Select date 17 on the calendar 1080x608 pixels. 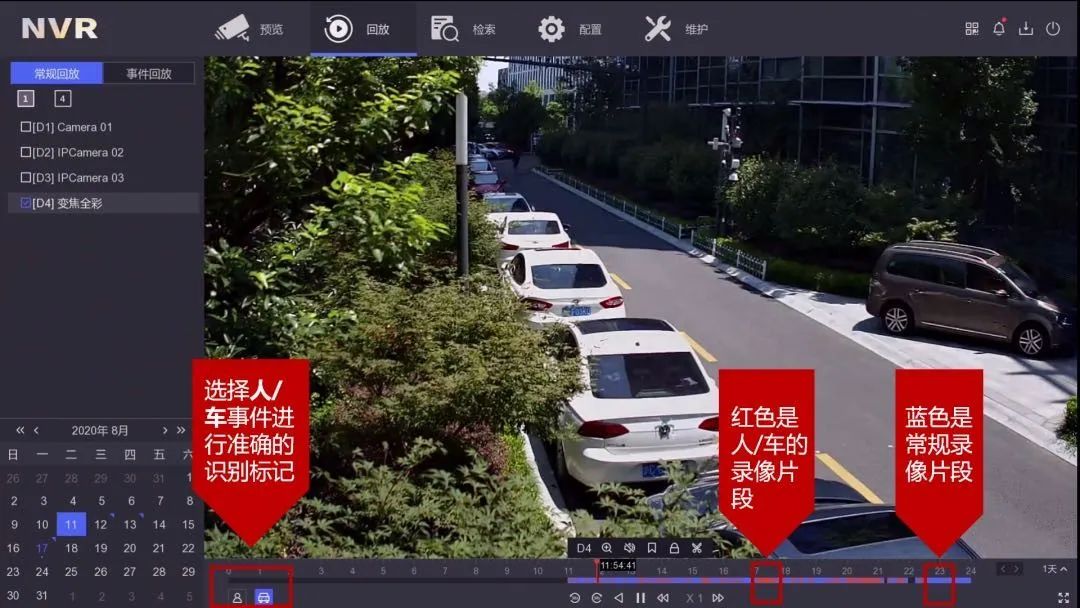pyautogui.click(x=41, y=548)
